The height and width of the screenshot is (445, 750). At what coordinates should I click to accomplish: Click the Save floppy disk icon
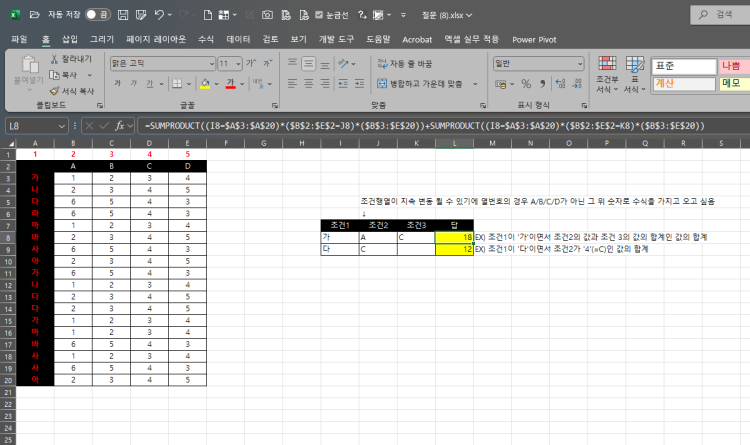pyautogui.click(x=123, y=15)
